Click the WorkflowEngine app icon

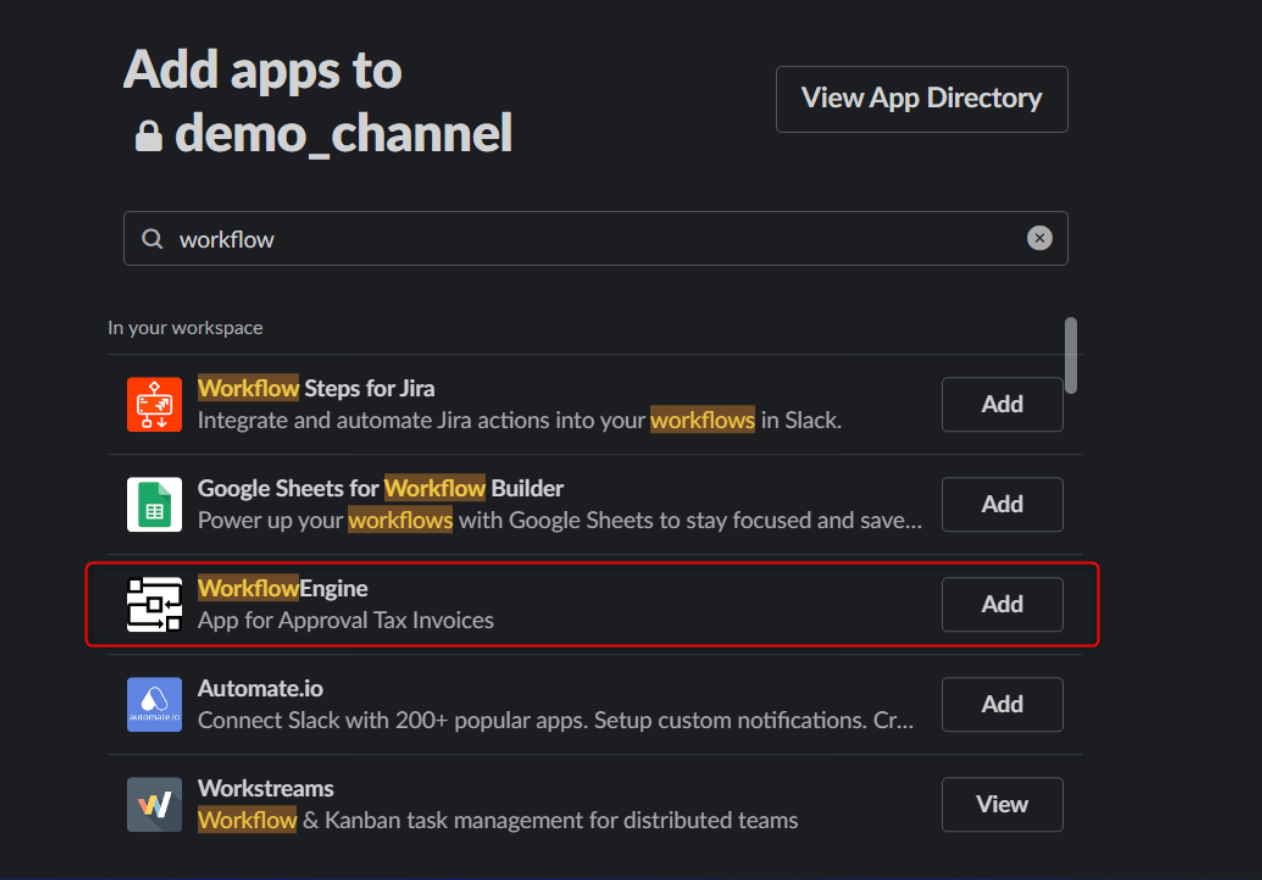[x=154, y=604]
